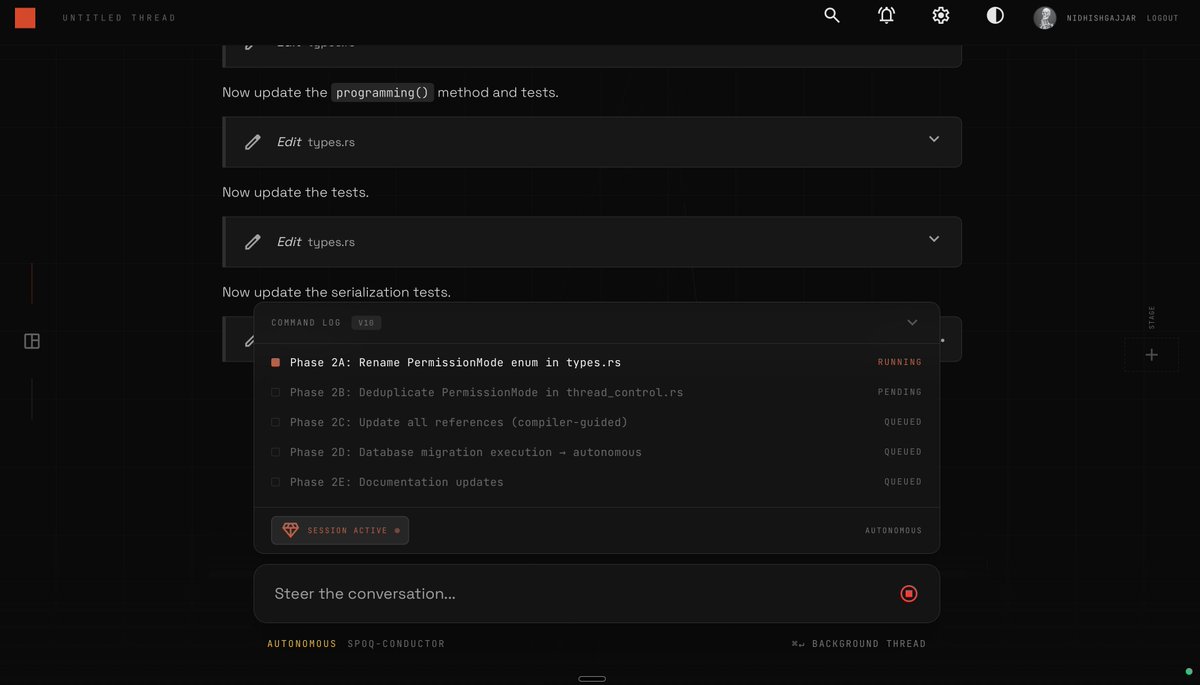Click the Phase 2C checkbox square
This screenshot has width=1200, height=685.
(275, 422)
